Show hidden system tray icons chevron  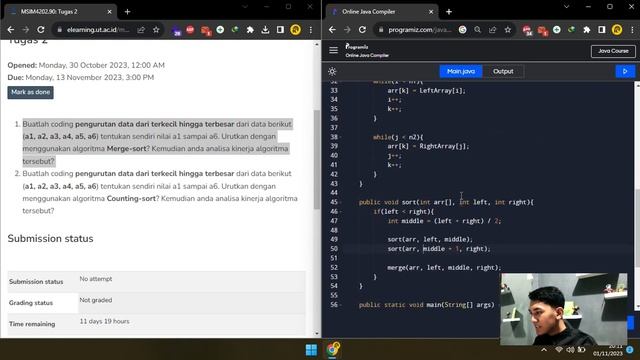(544, 350)
